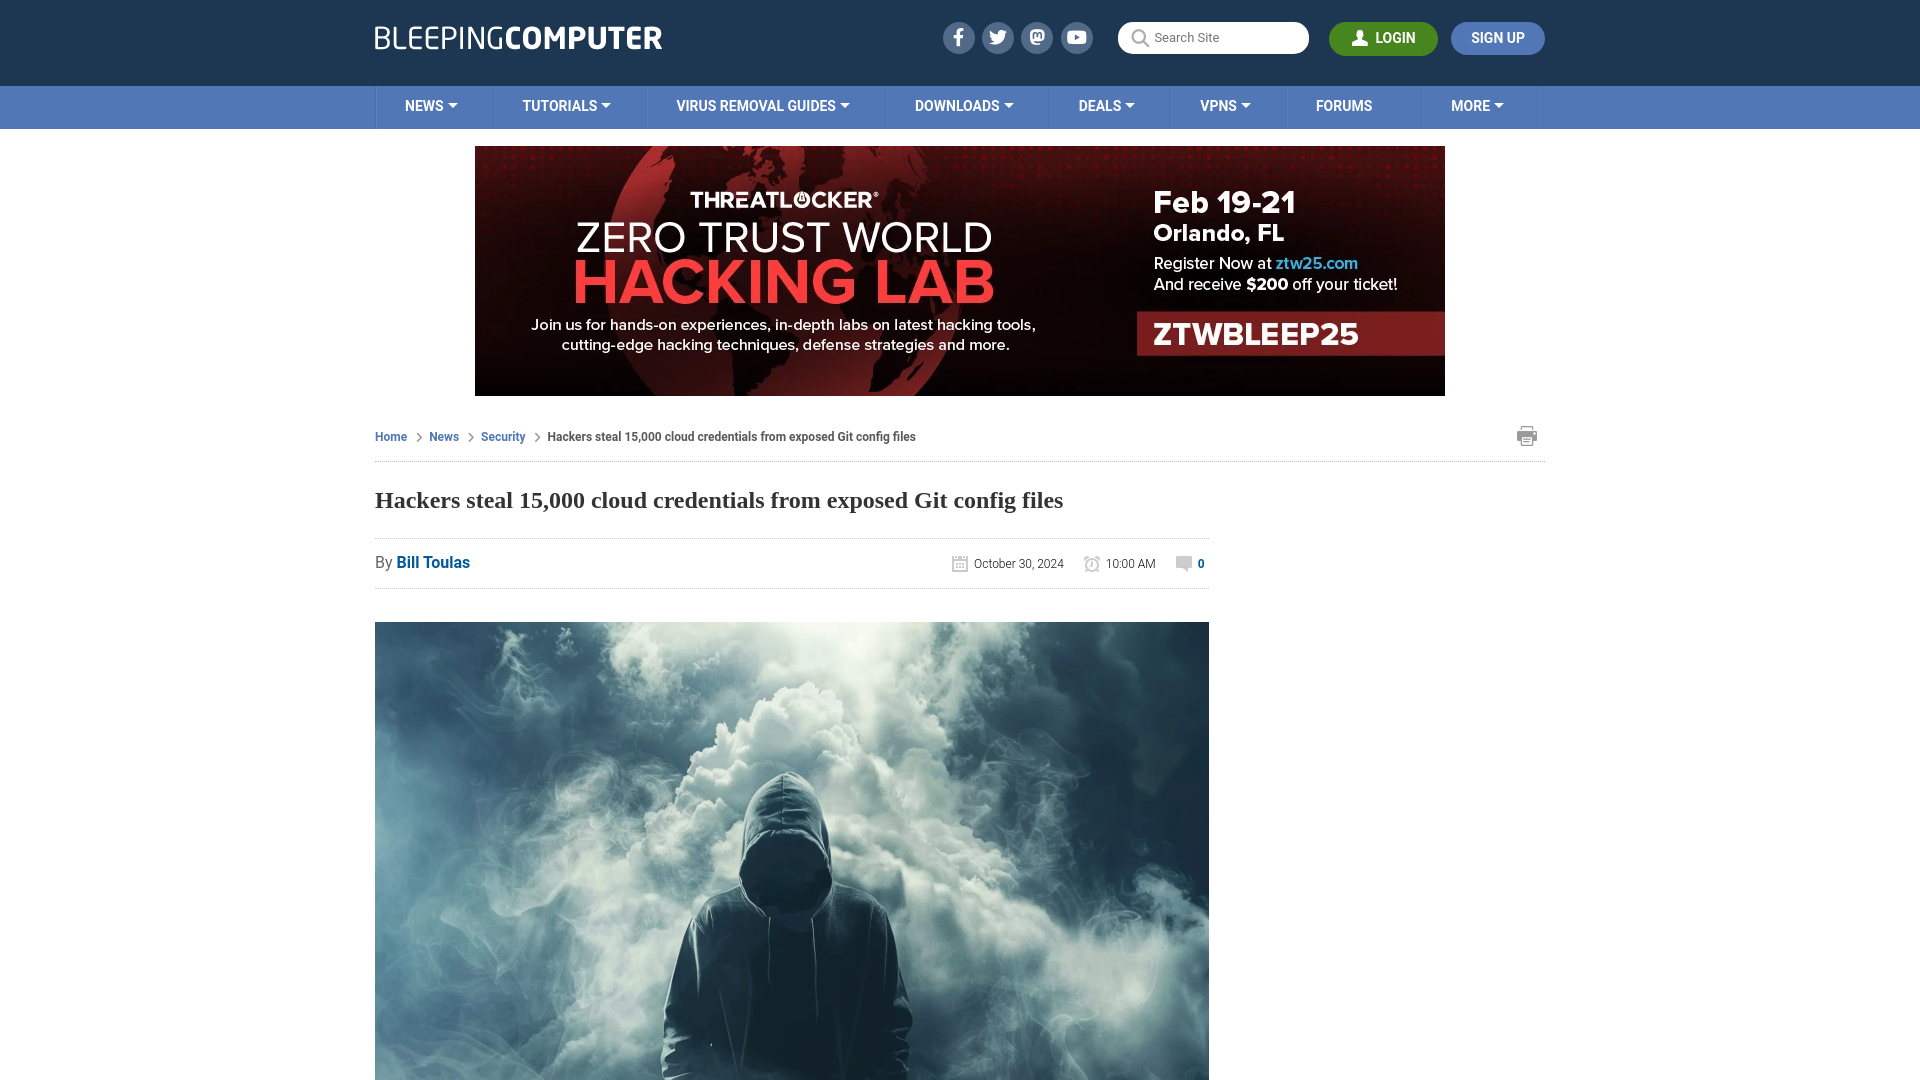Screen dimensions: 1920x1080
Task: Toggle the VPNS dropdown expander
Action: (x=1245, y=105)
